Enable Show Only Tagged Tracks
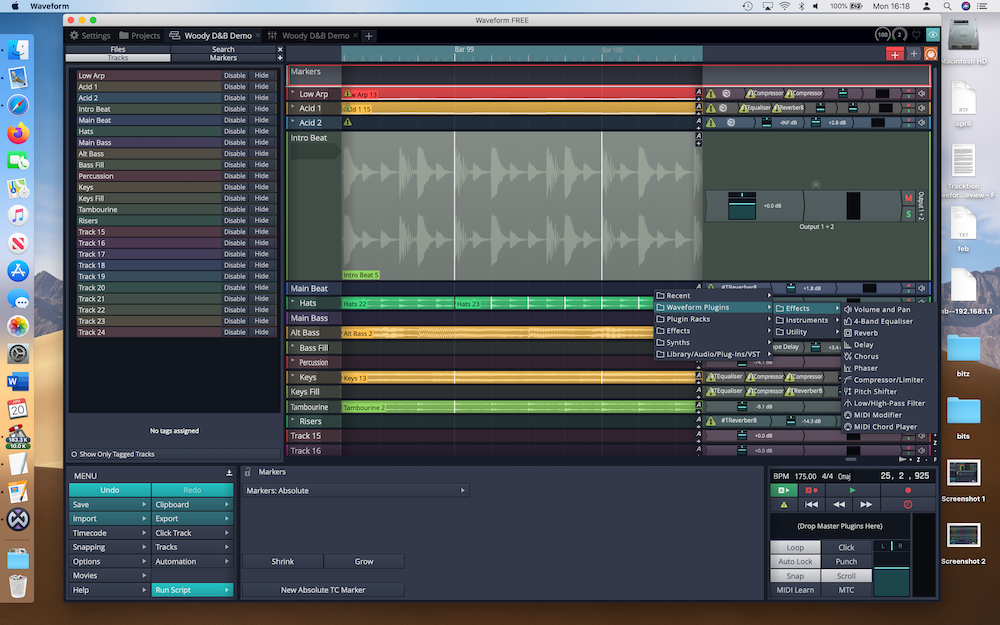Screen dimensions: 1000x625 tap(113, 454)
